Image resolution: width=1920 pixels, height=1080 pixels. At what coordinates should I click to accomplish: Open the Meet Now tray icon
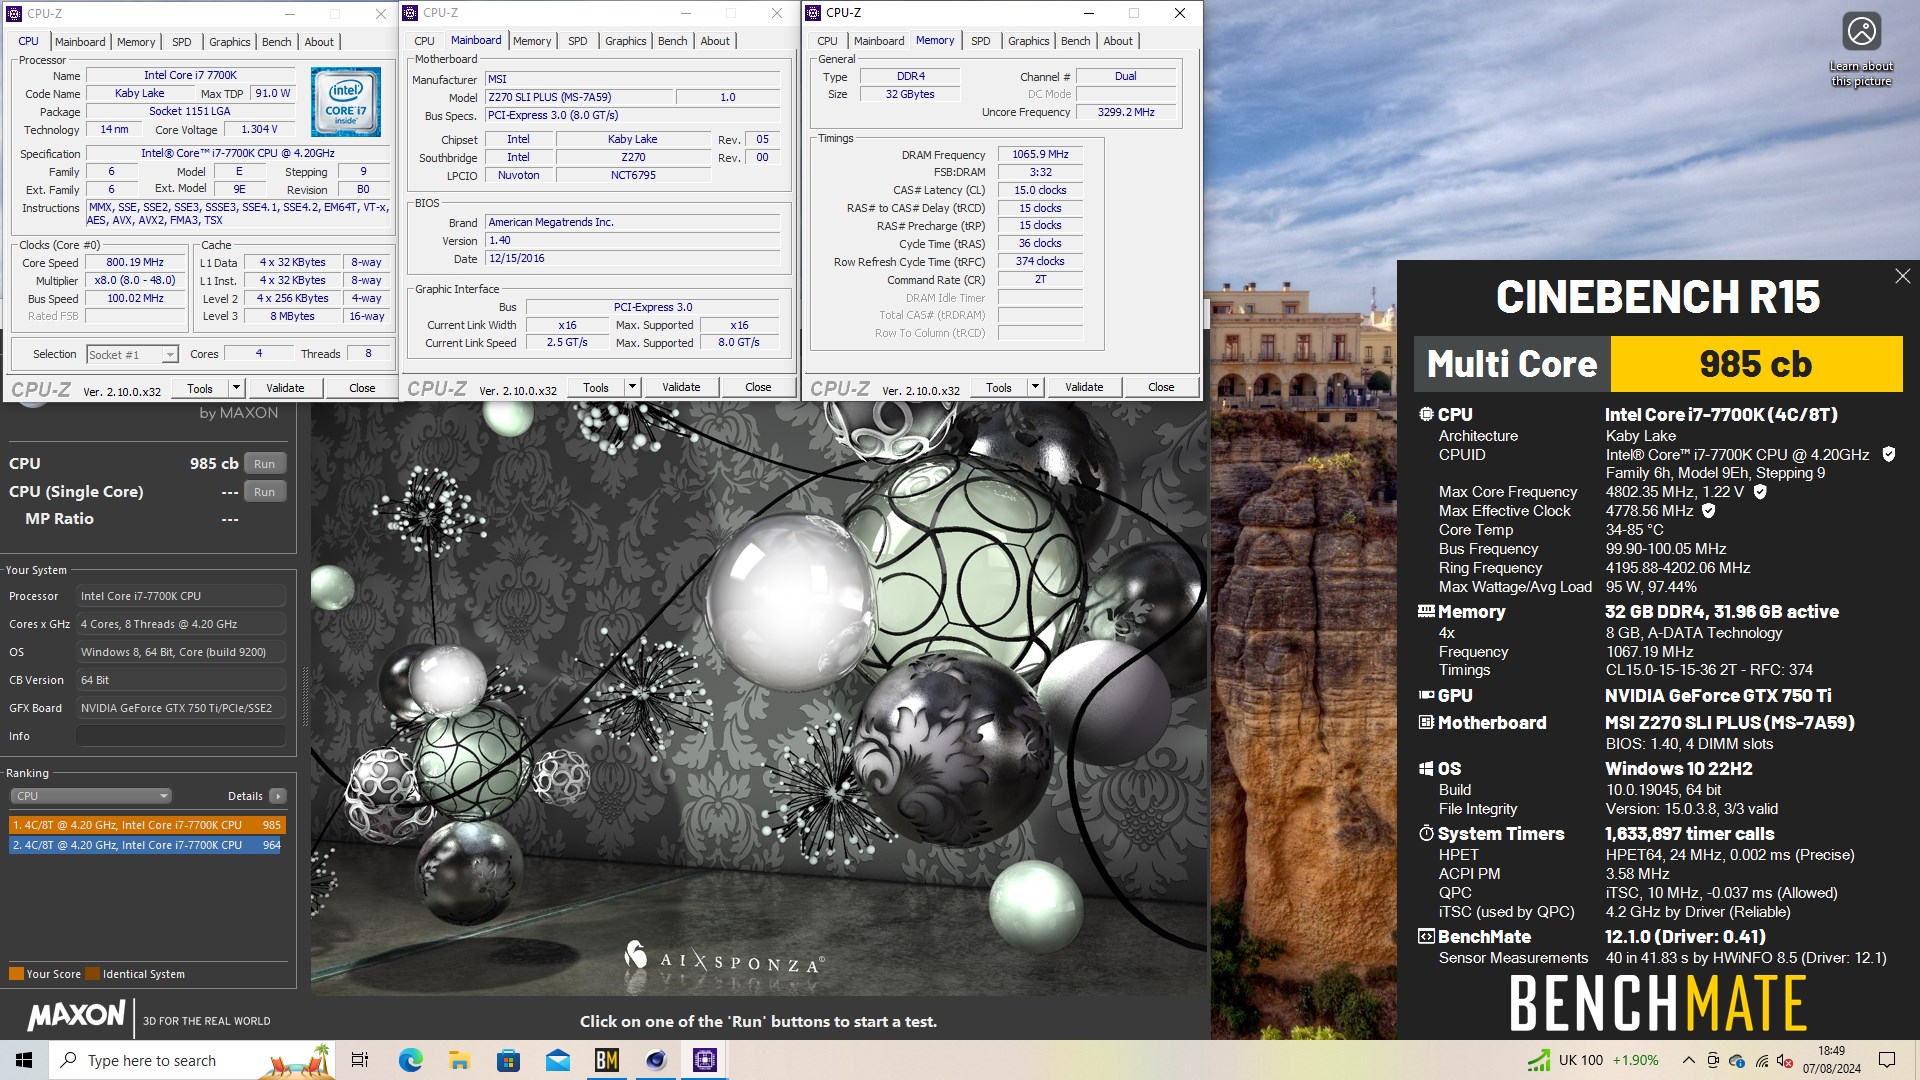pos(1713,1060)
